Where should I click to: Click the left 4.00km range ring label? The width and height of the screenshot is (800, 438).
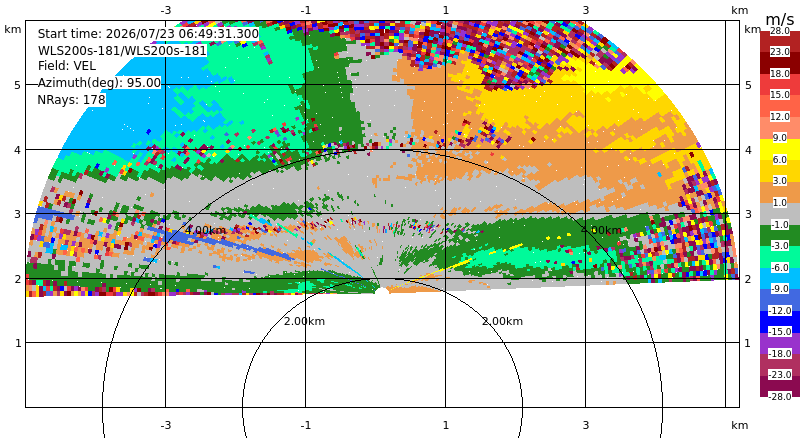(x=205, y=230)
